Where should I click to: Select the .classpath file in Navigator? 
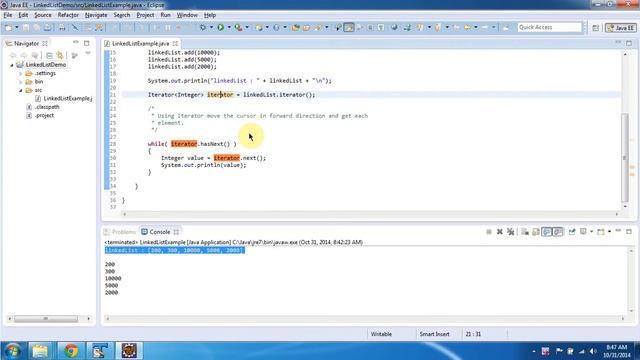pyautogui.click(x=43, y=107)
